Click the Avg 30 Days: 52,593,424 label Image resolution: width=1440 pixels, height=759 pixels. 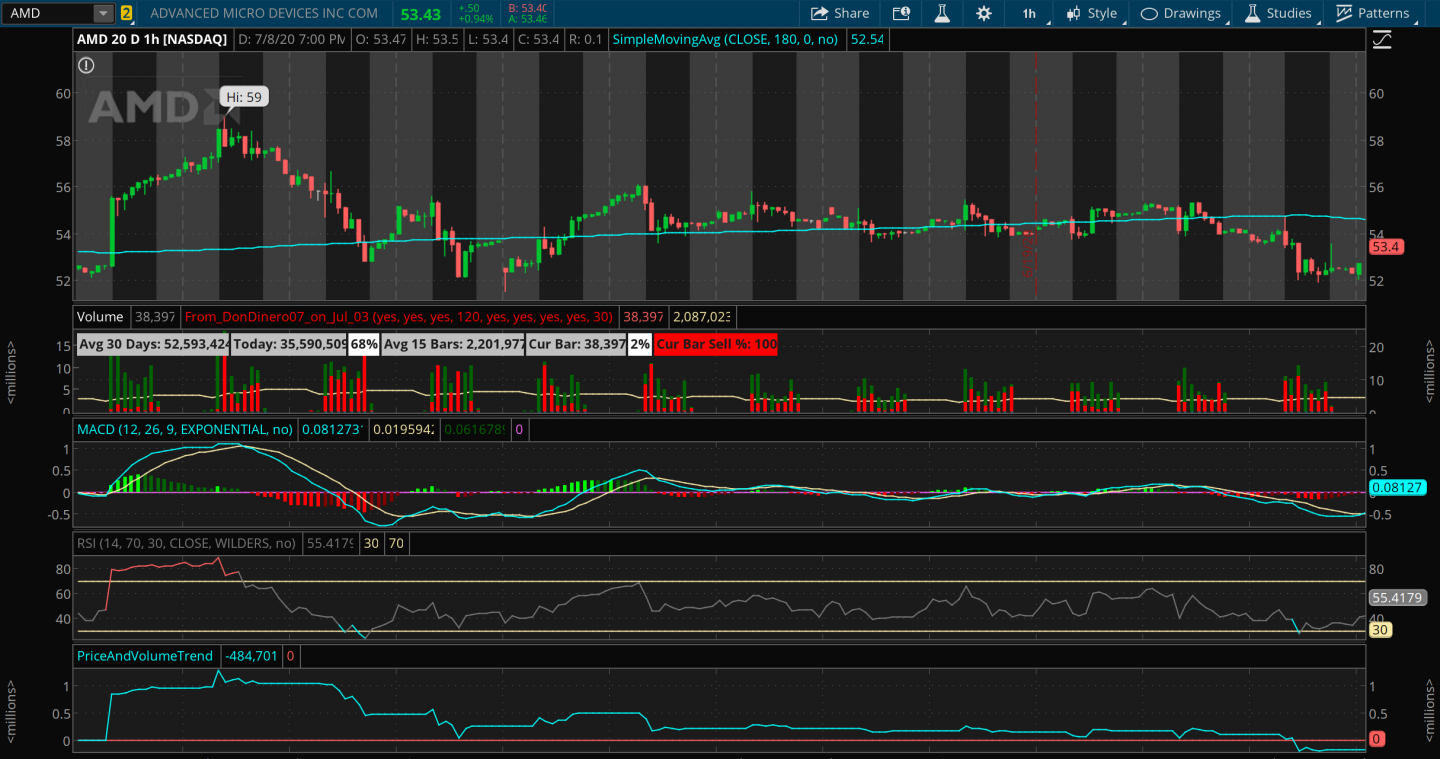[x=153, y=343]
